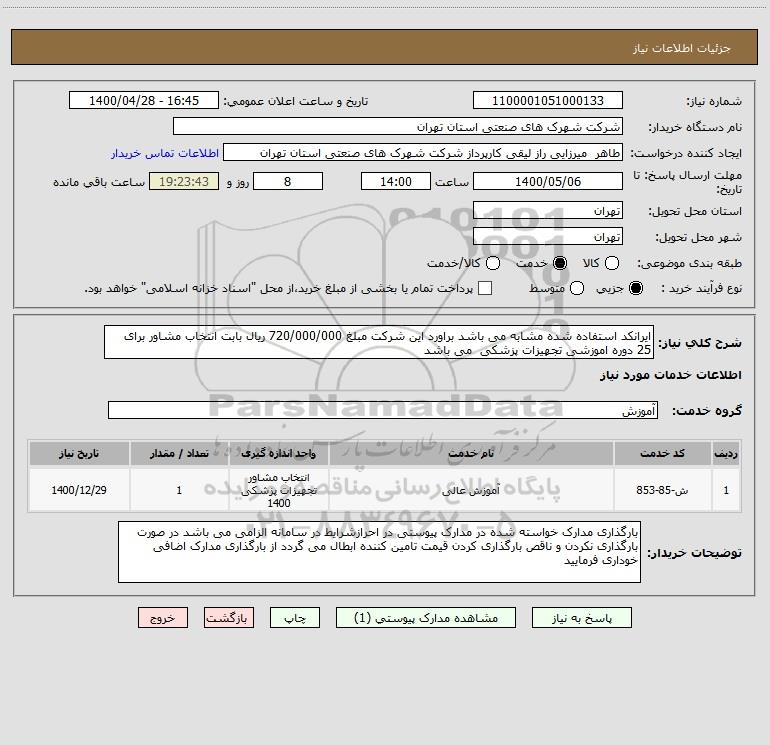The width and height of the screenshot is (770, 745).
Task: Click the نام خدمت column header
Action: [471, 453]
